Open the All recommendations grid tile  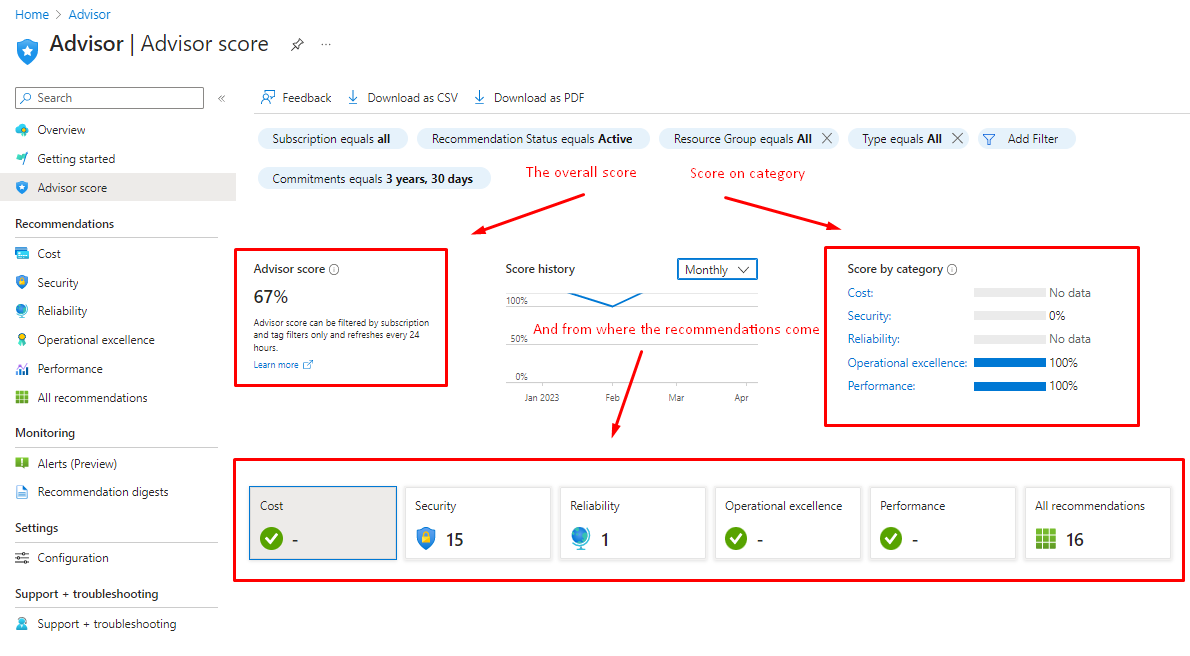[1097, 523]
